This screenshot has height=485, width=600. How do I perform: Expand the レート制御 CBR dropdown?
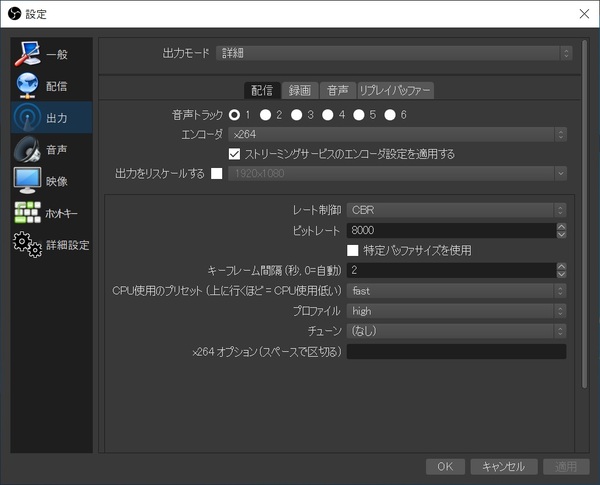[456, 210]
